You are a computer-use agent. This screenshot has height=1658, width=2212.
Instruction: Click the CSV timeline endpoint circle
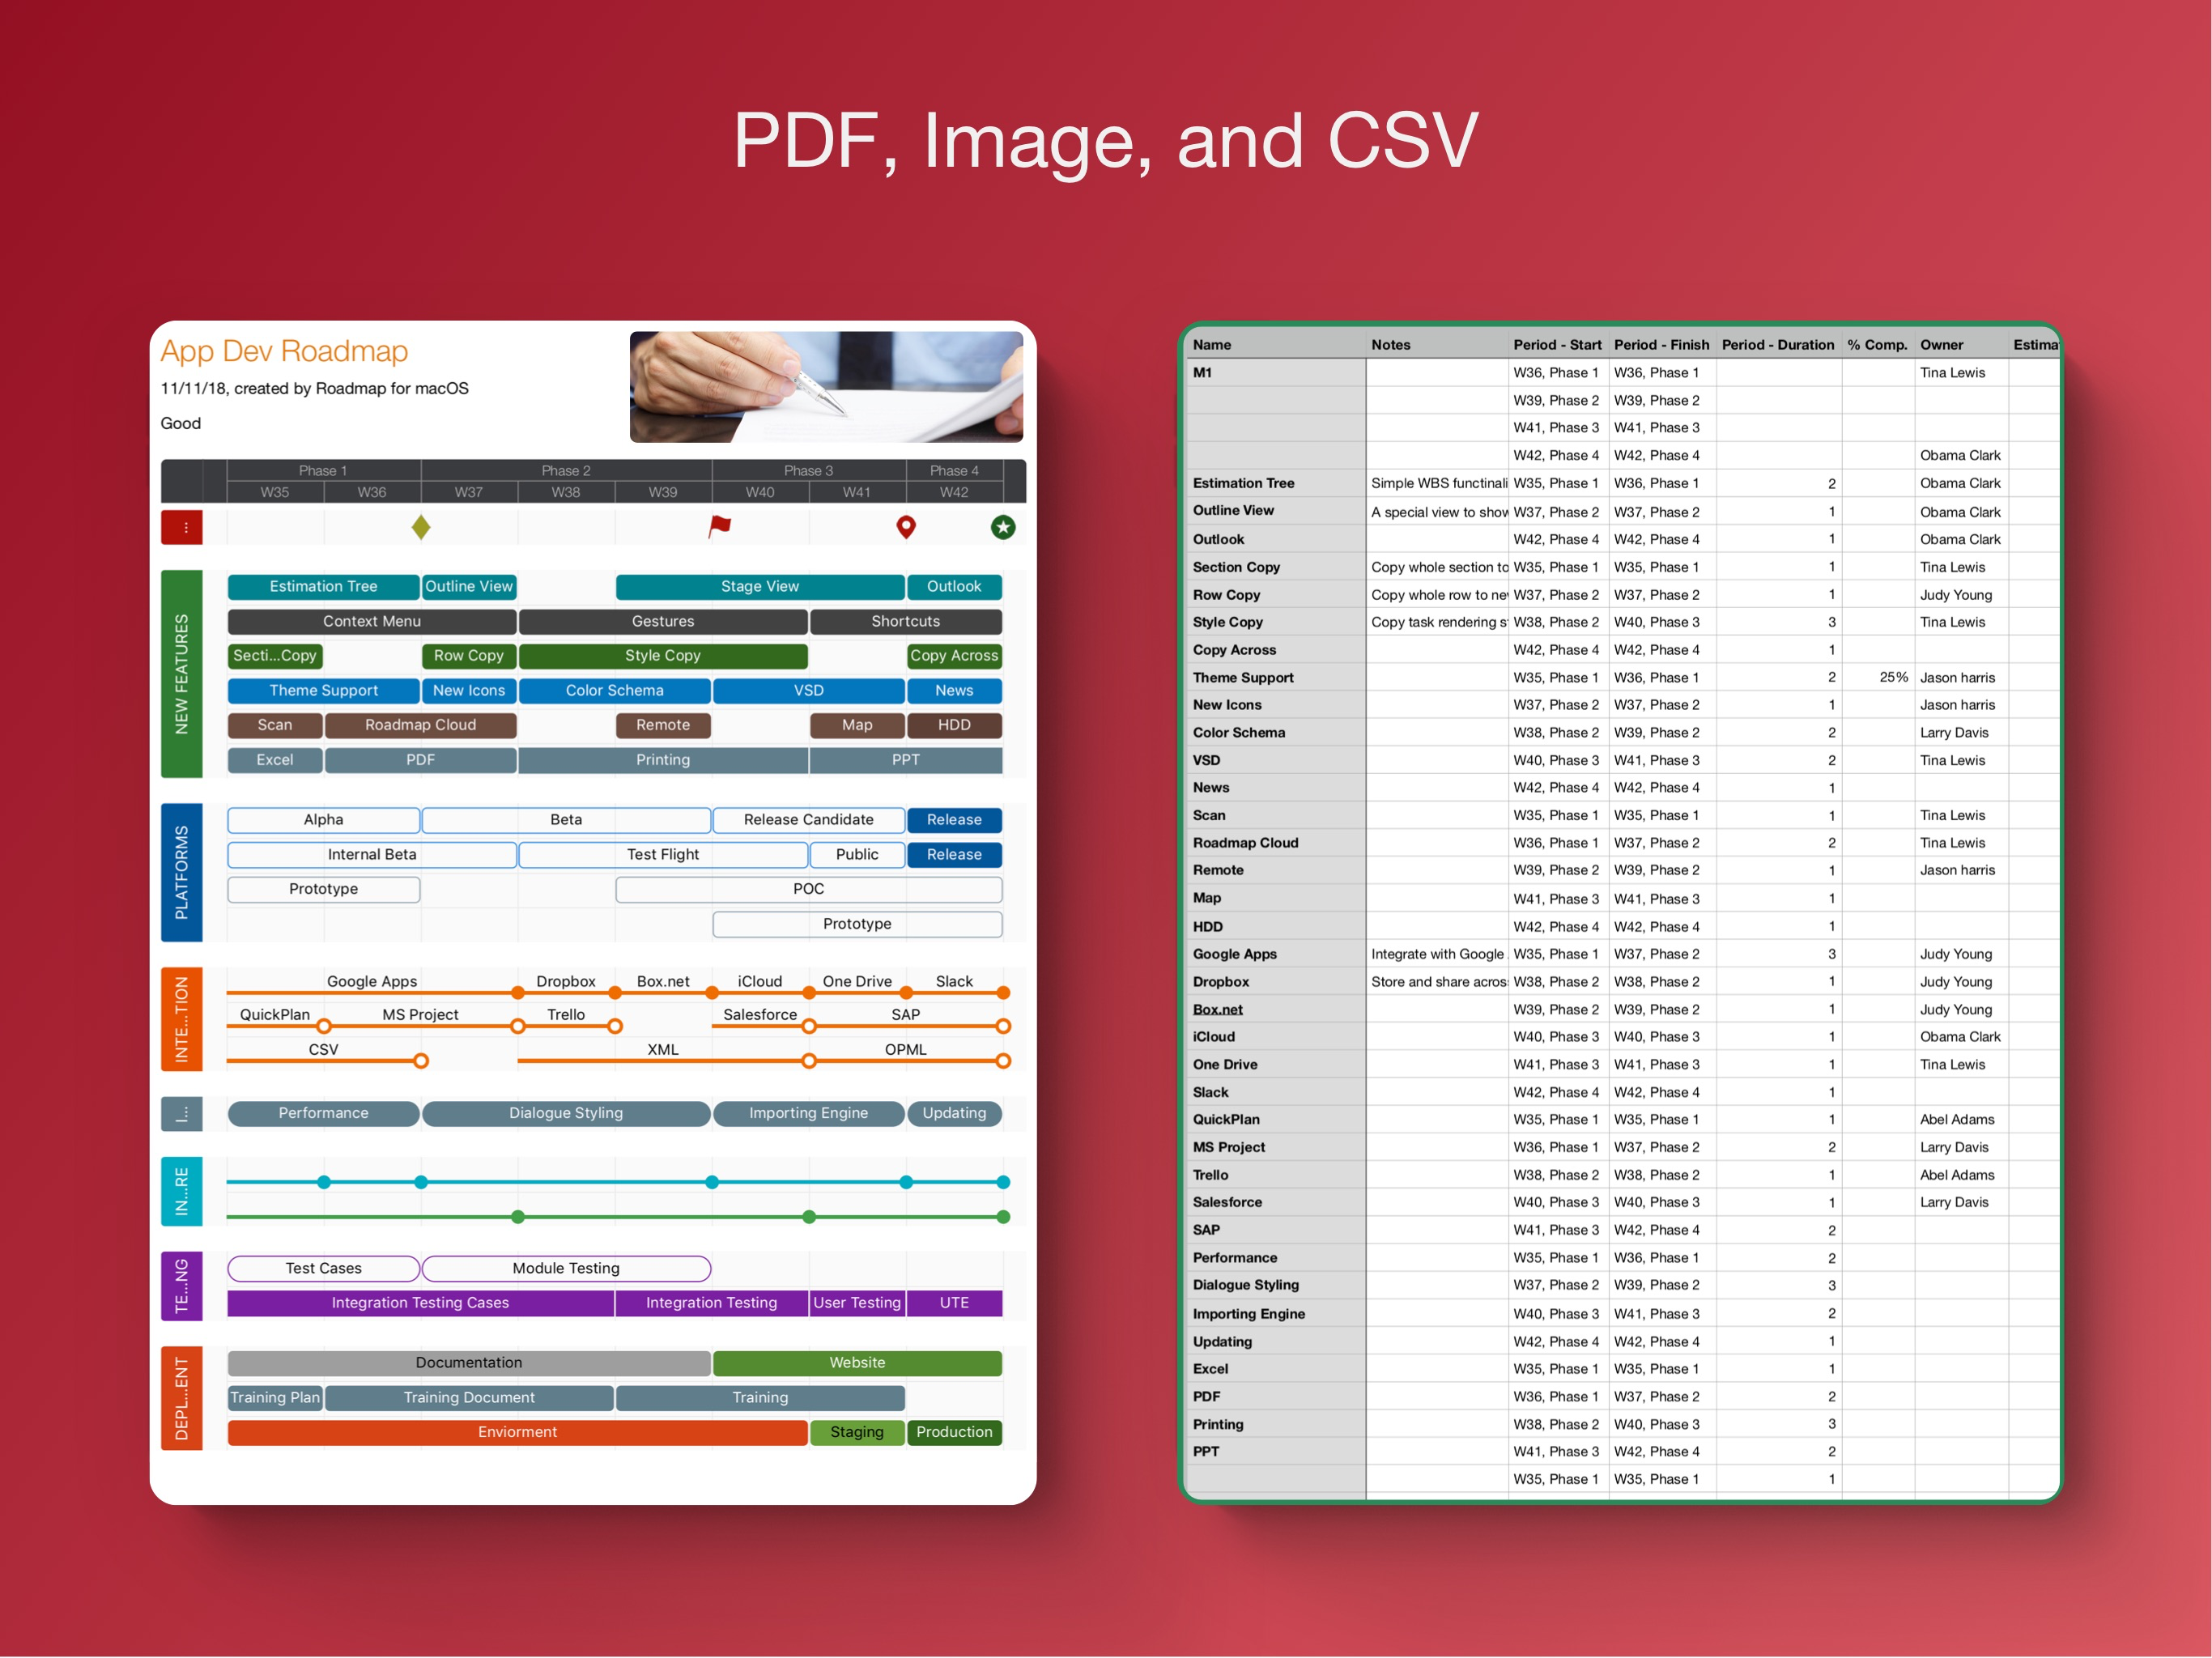point(421,1061)
